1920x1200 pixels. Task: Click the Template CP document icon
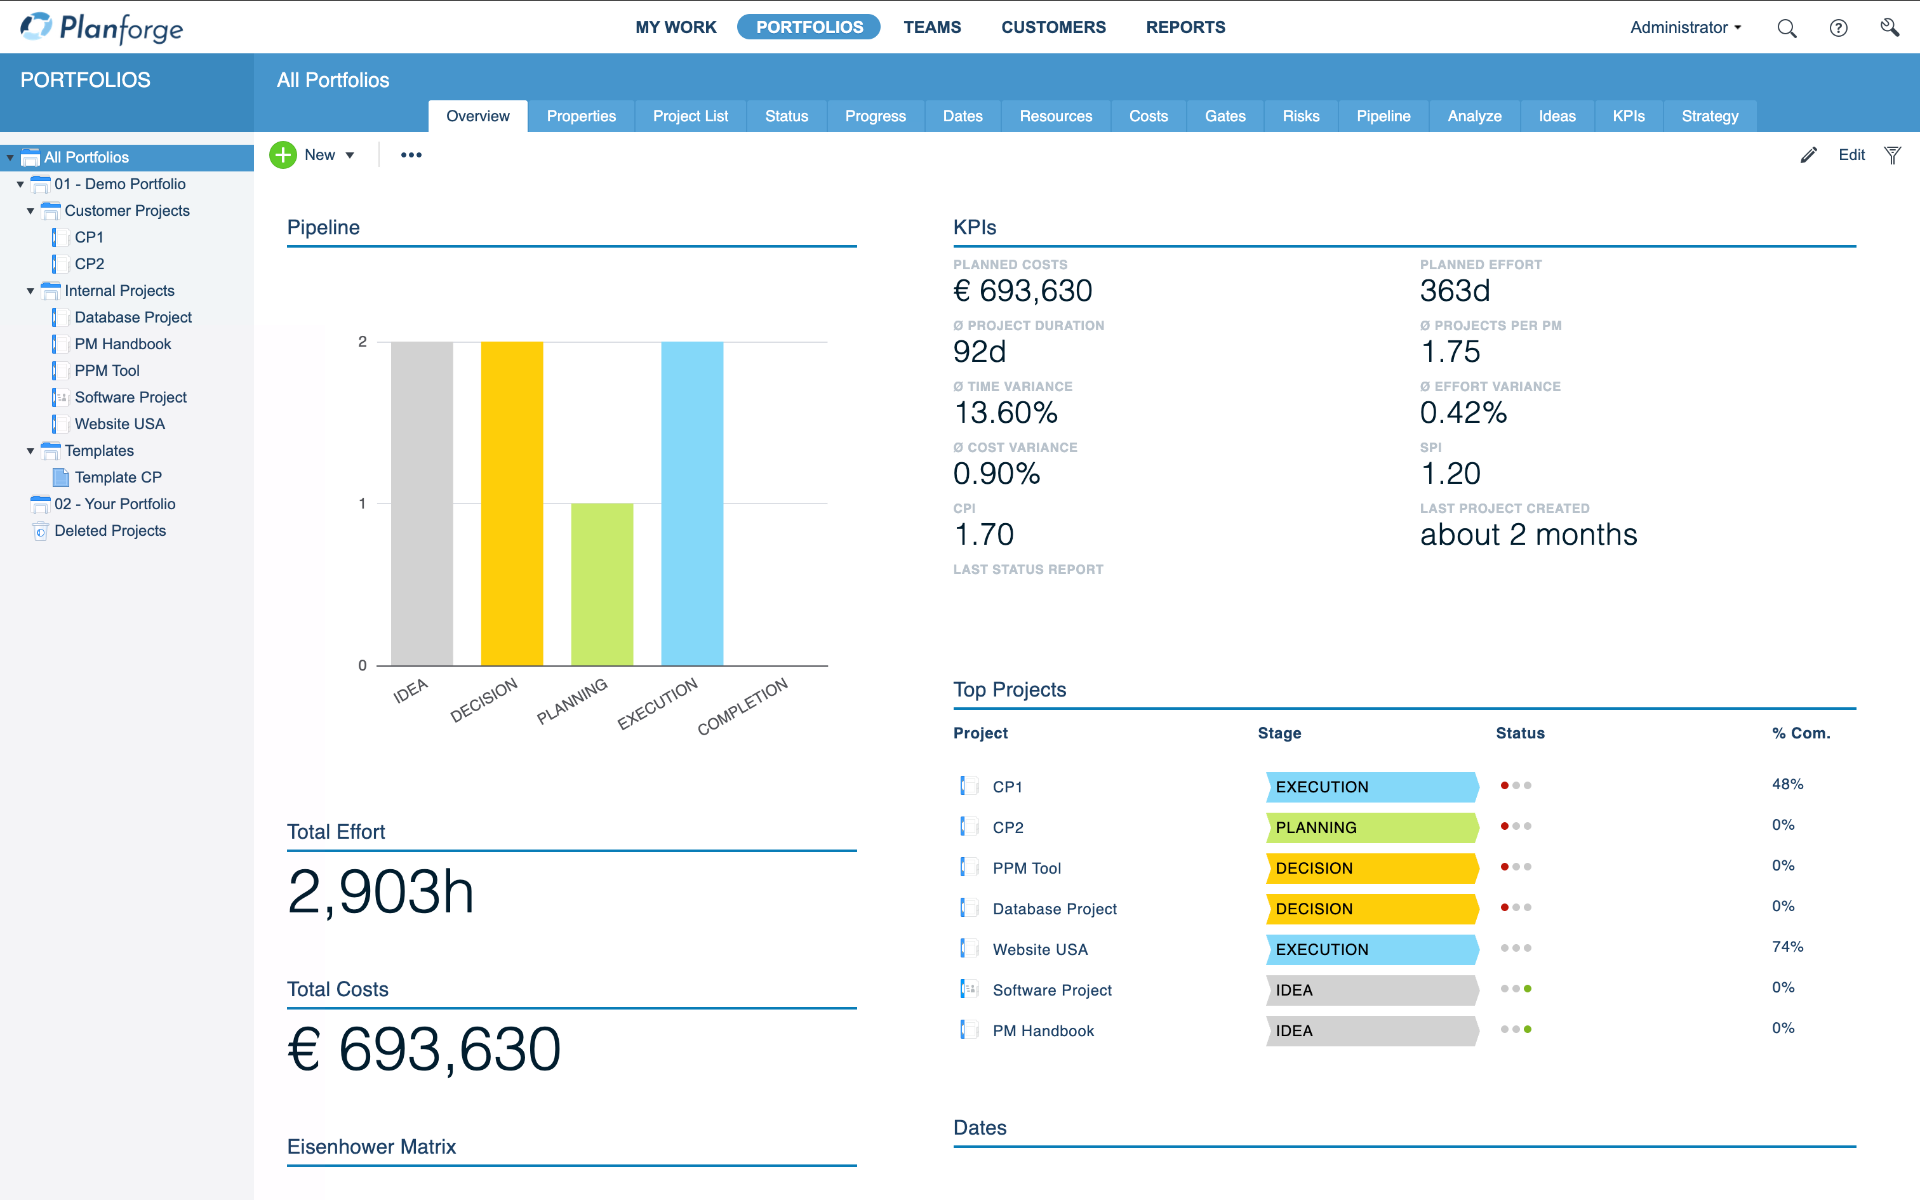[60, 477]
